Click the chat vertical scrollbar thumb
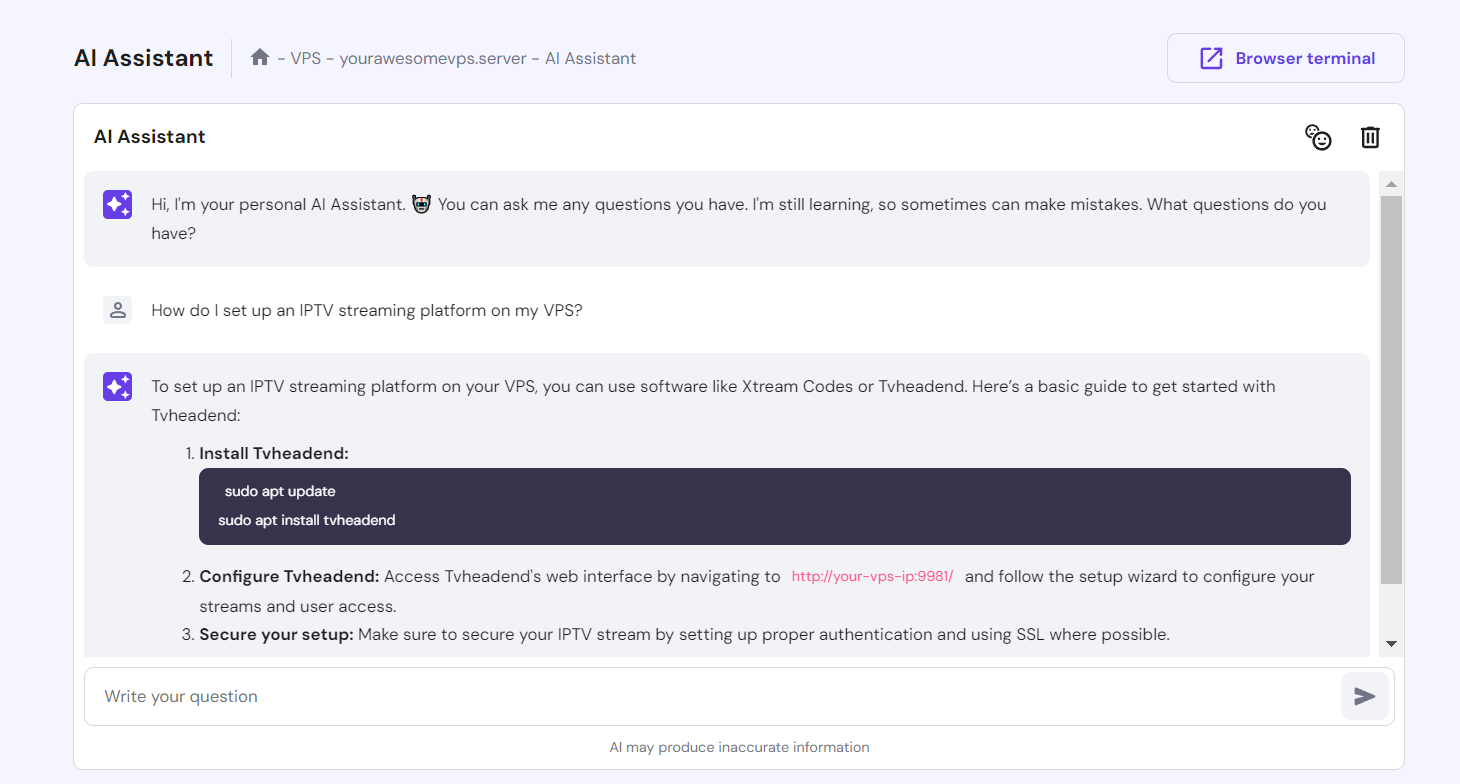1460x784 pixels. [1391, 390]
